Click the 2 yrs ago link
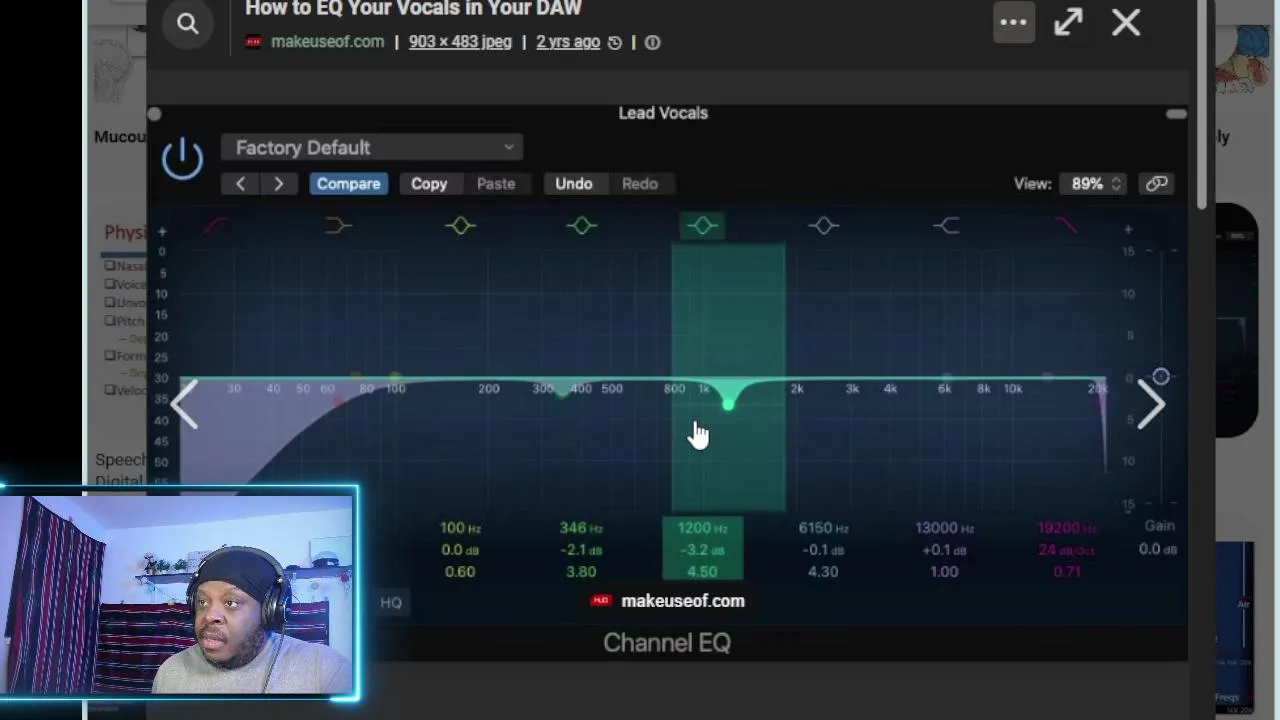 pyautogui.click(x=568, y=42)
